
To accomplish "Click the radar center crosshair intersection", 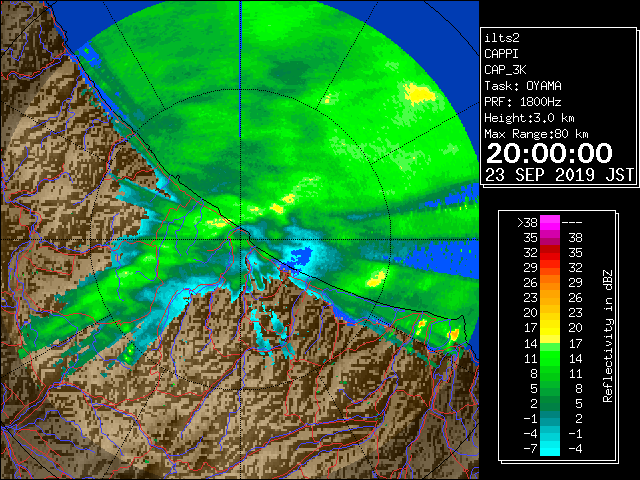I will coord(240,240).
